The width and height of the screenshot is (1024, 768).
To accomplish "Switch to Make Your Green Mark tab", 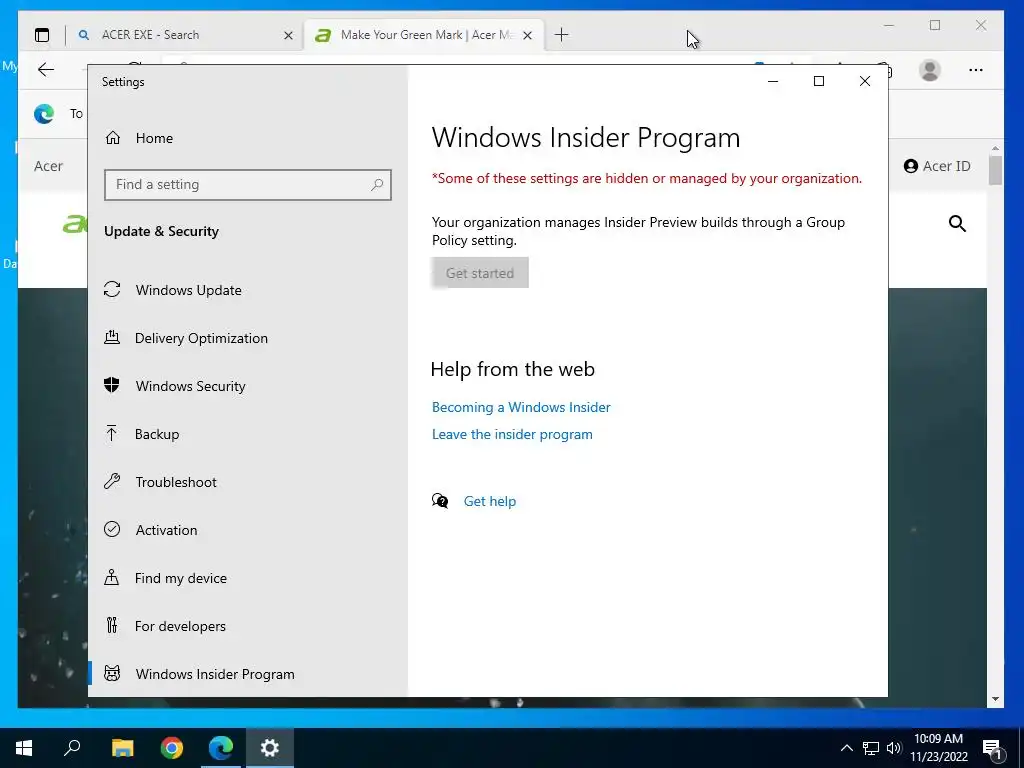I will tap(421, 35).
